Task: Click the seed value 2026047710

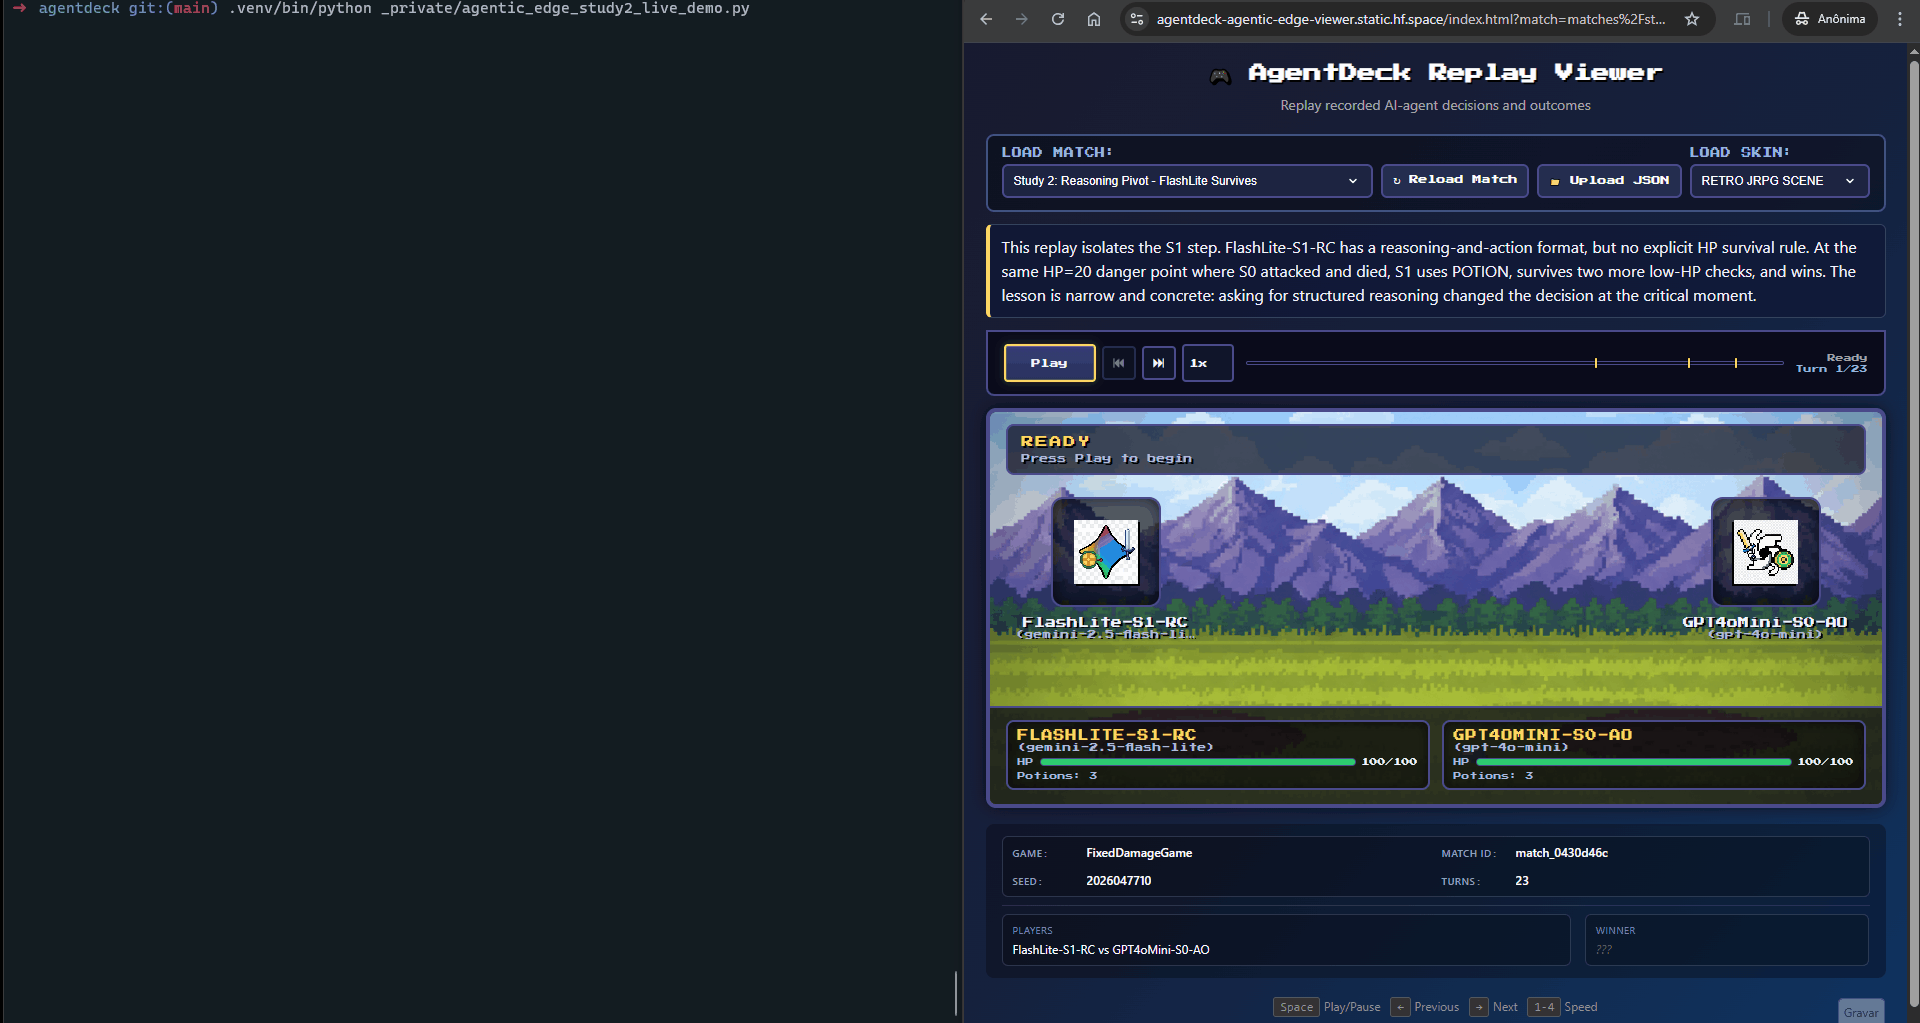Action: pyautogui.click(x=1118, y=881)
